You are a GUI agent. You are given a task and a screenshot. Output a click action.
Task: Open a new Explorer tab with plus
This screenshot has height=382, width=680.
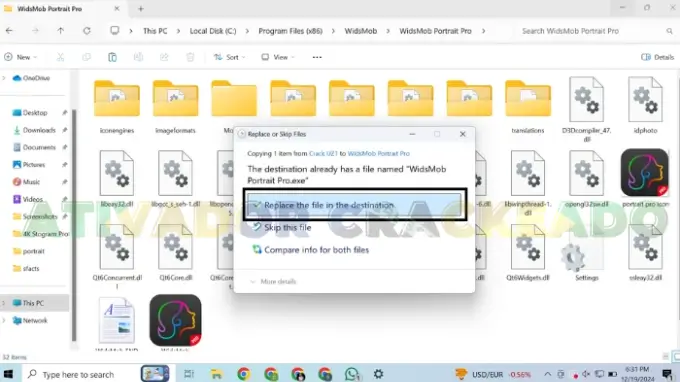click(x=141, y=9)
